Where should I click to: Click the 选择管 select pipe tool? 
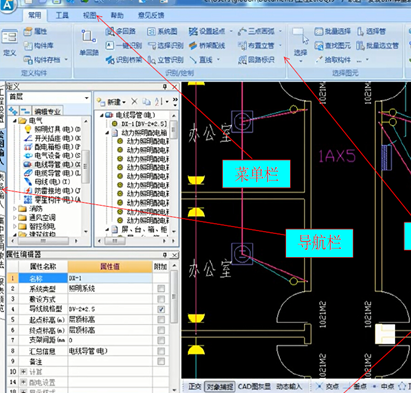(371, 31)
